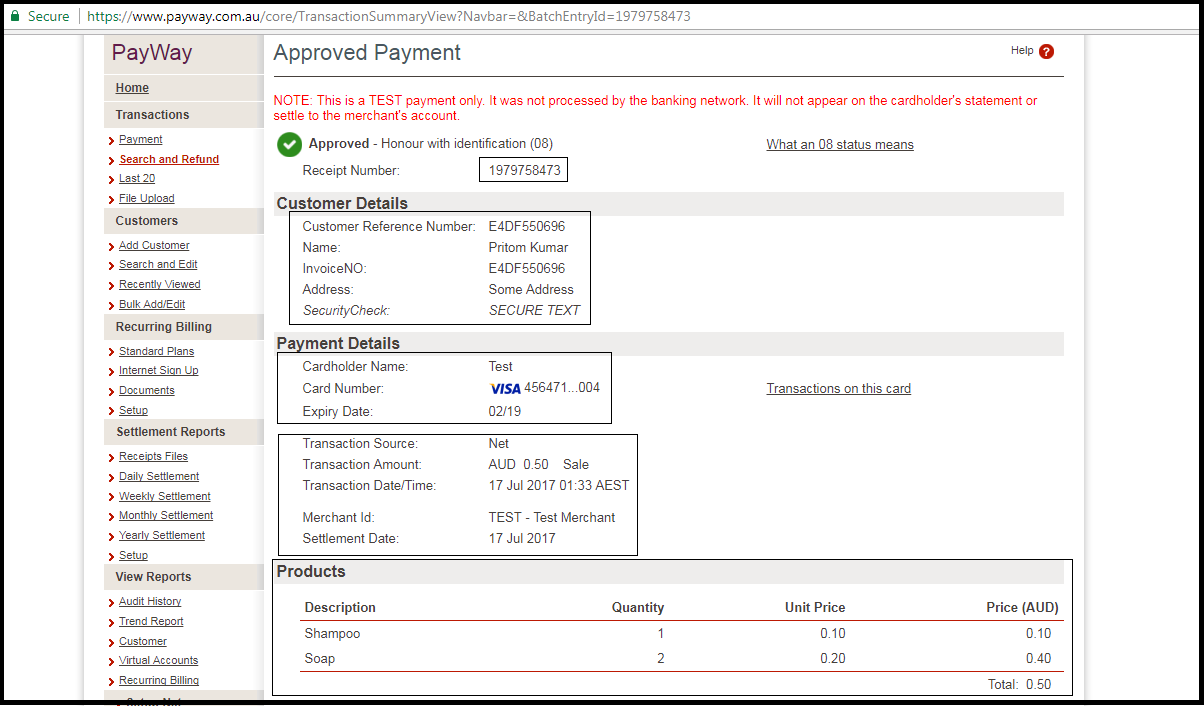Click the PayWay logo
Screen dimensions: 1204x706
pyautogui.click(x=151, y=53)
